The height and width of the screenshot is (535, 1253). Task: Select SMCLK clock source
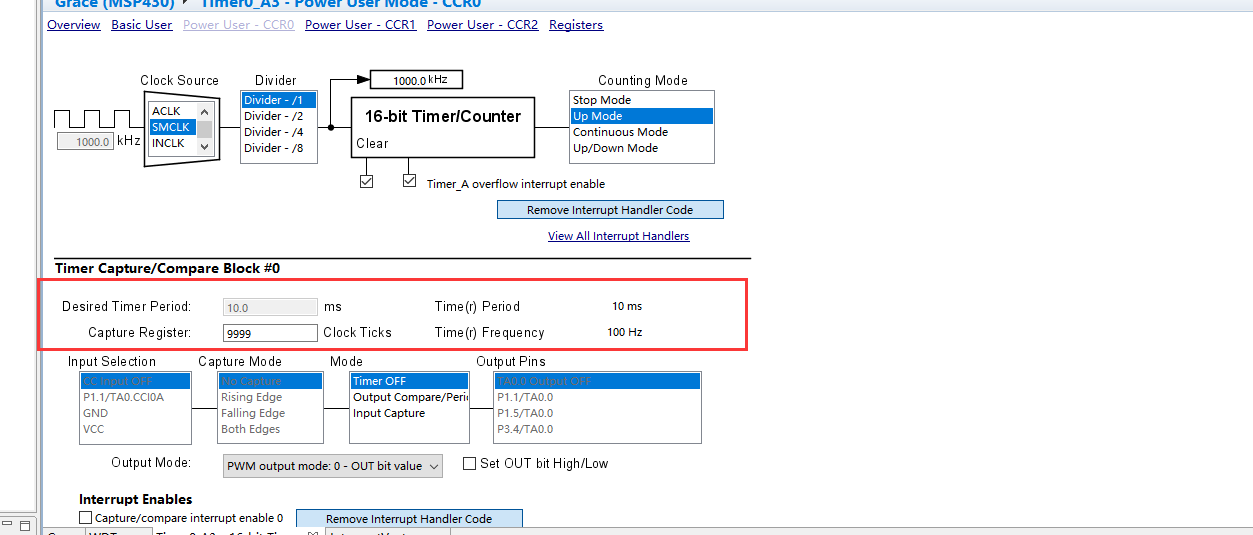tap(172, 127)
